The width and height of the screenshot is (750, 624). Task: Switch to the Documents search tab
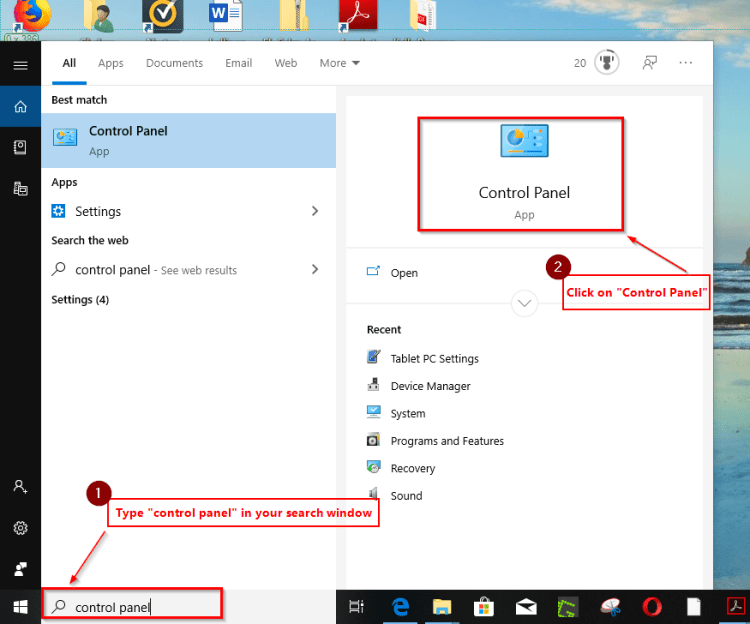coord(174,63)
